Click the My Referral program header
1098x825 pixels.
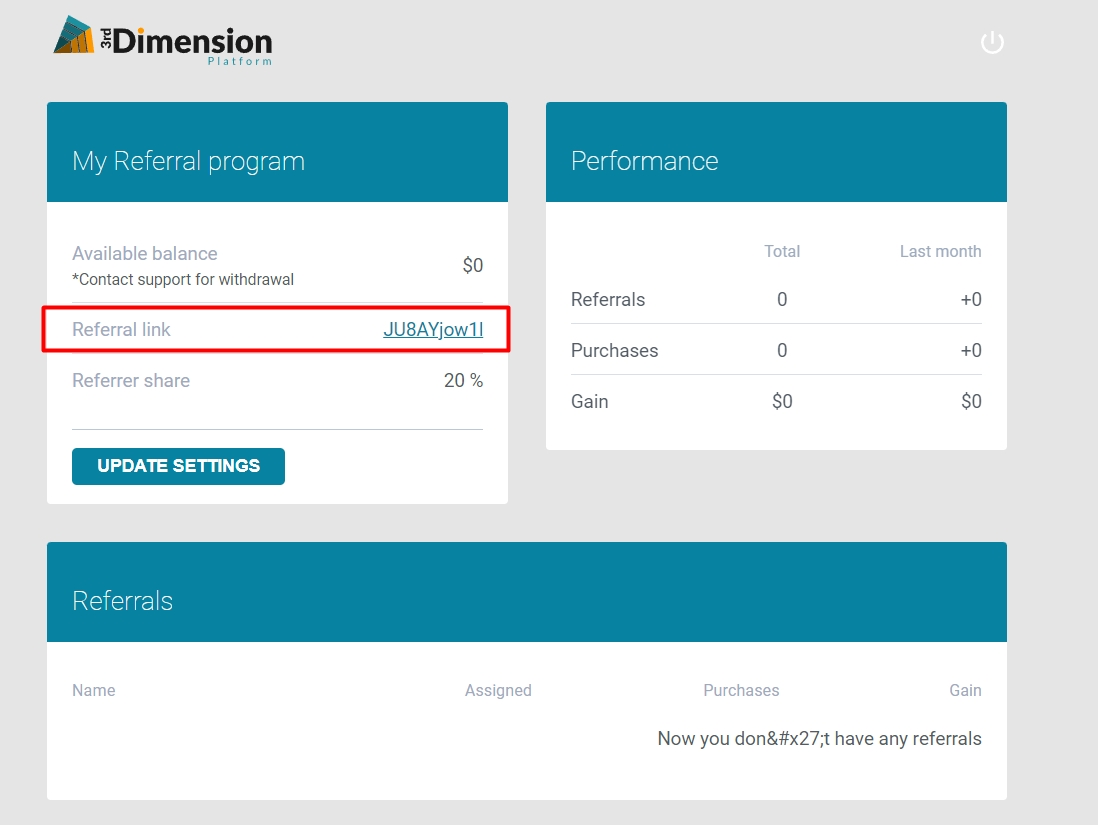pos(188,161)
